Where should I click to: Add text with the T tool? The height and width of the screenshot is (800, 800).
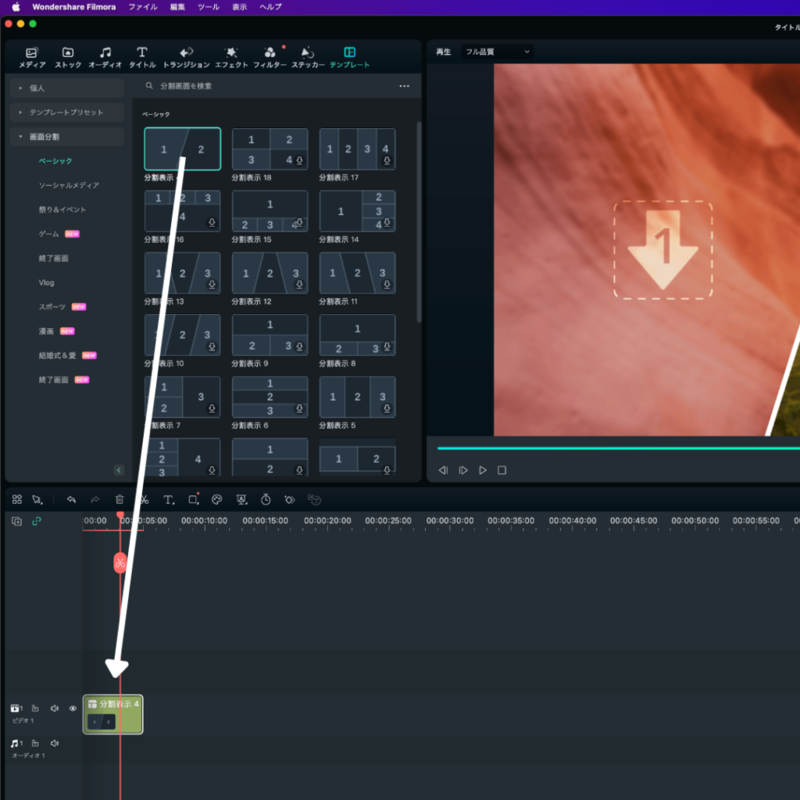(168, 500)
